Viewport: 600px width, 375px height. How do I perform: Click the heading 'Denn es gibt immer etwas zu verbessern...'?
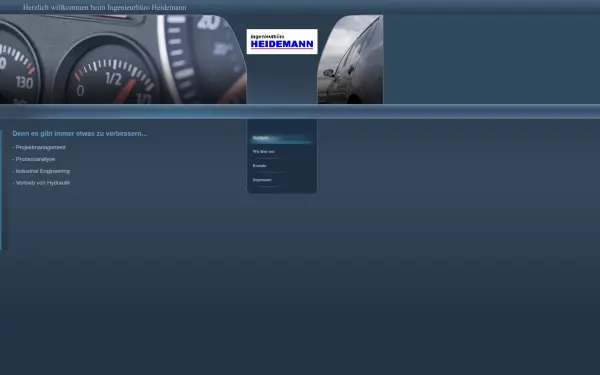tap(80, 134)
